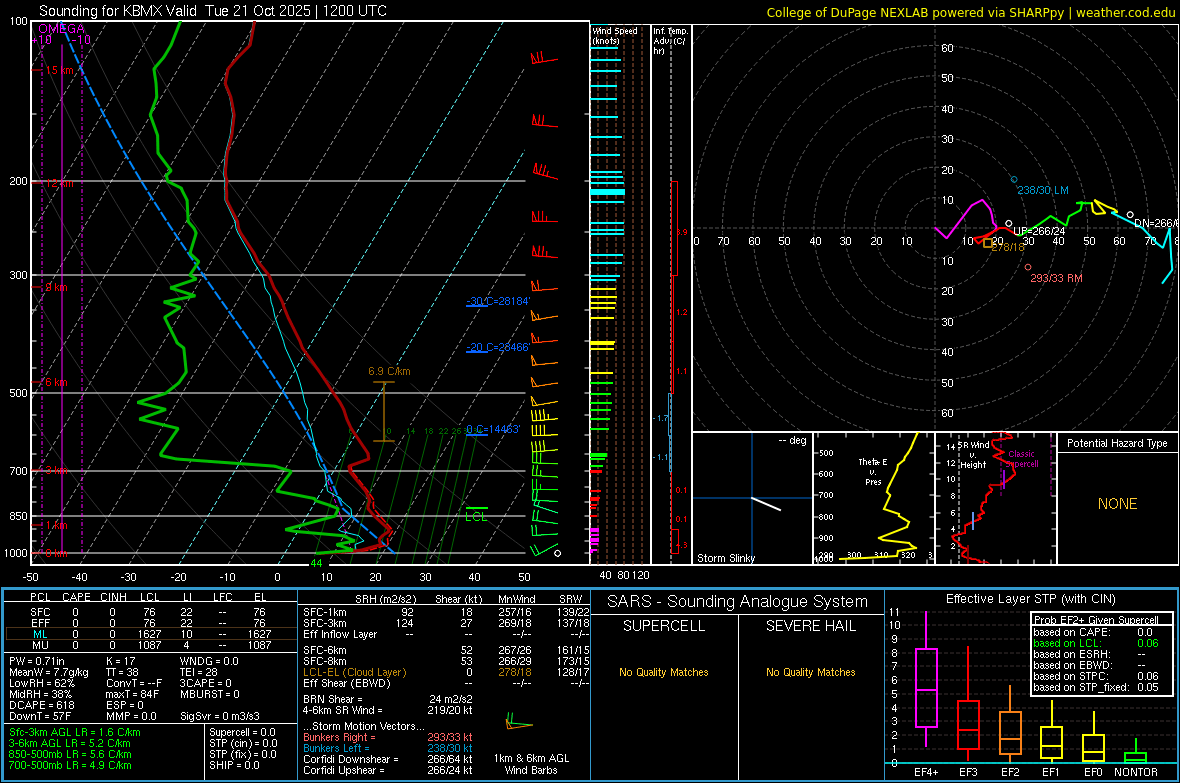
Task: Click the -30 C=28184' level label
Action: pos(498,301)
